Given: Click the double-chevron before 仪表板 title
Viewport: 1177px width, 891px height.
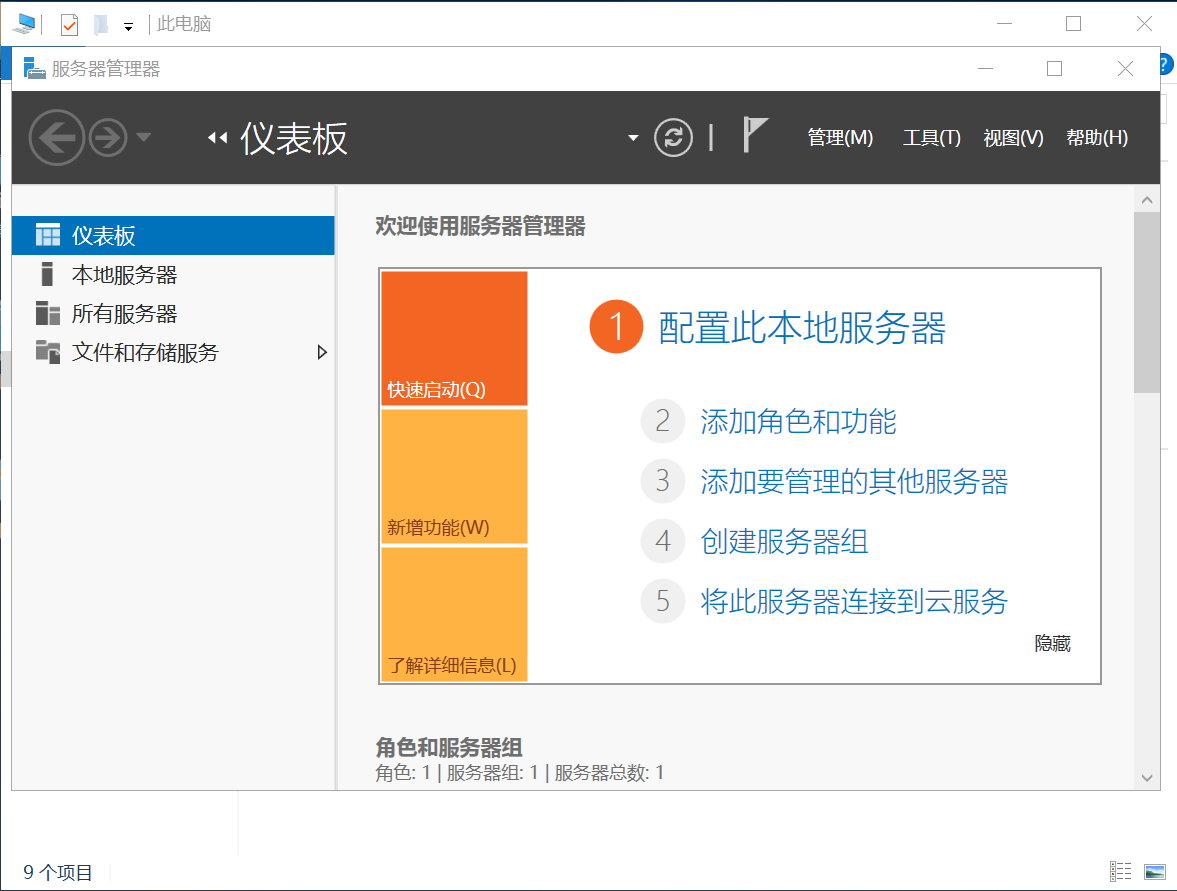Looking at the screenshot, I should (x=218, y=138).
